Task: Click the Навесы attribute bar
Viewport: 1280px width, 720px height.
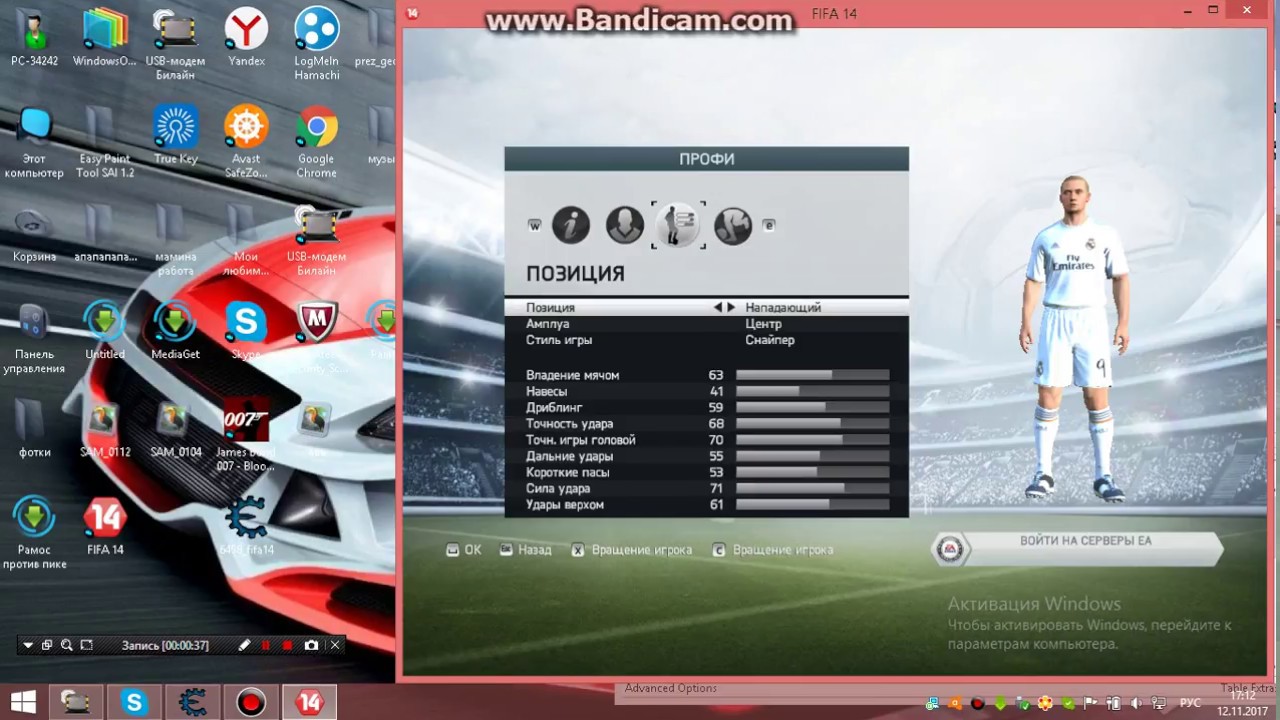Action: pyautogui.click(x=812, y=391)
